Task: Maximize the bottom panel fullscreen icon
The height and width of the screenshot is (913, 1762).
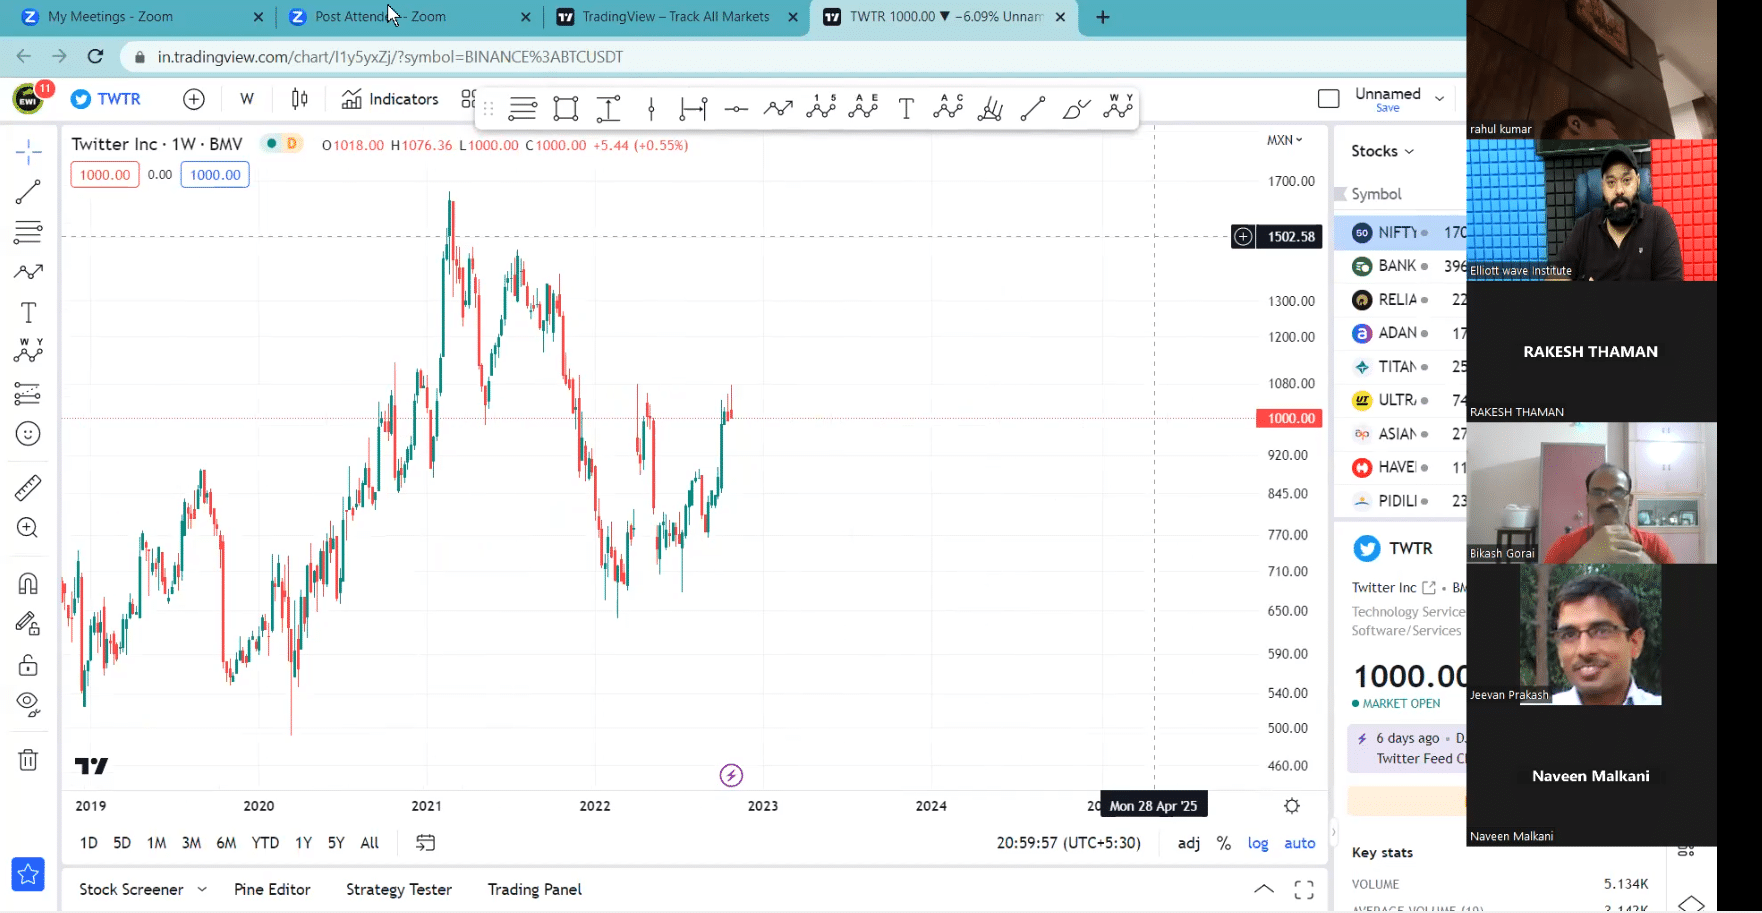Action: tap(1304, 889)
